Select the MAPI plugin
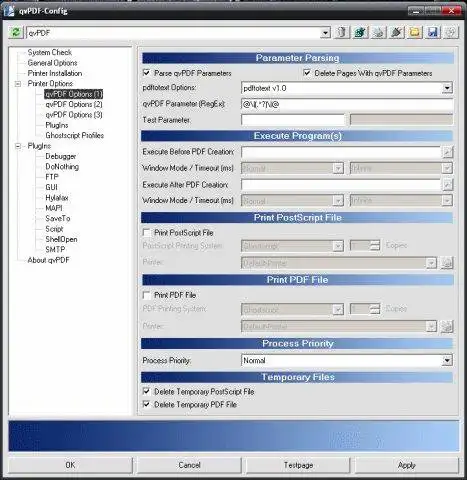Viewport: 467px width, 480px height. coord(54,208)
